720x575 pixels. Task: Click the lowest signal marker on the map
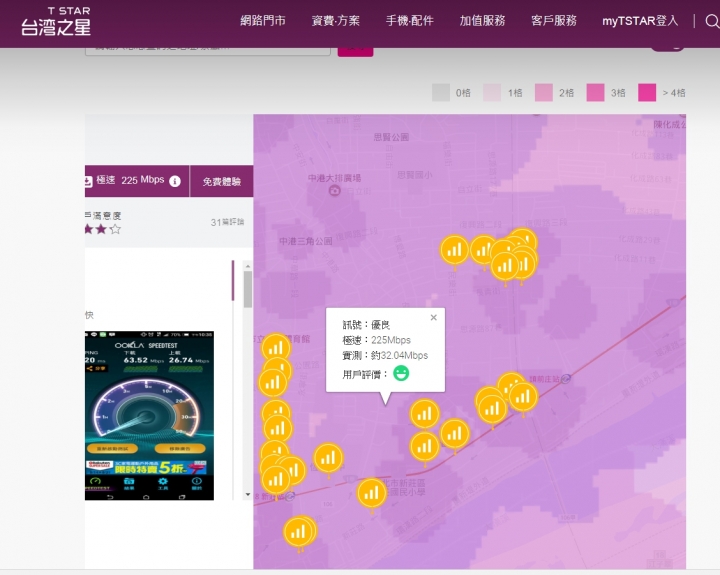[298, 533]
